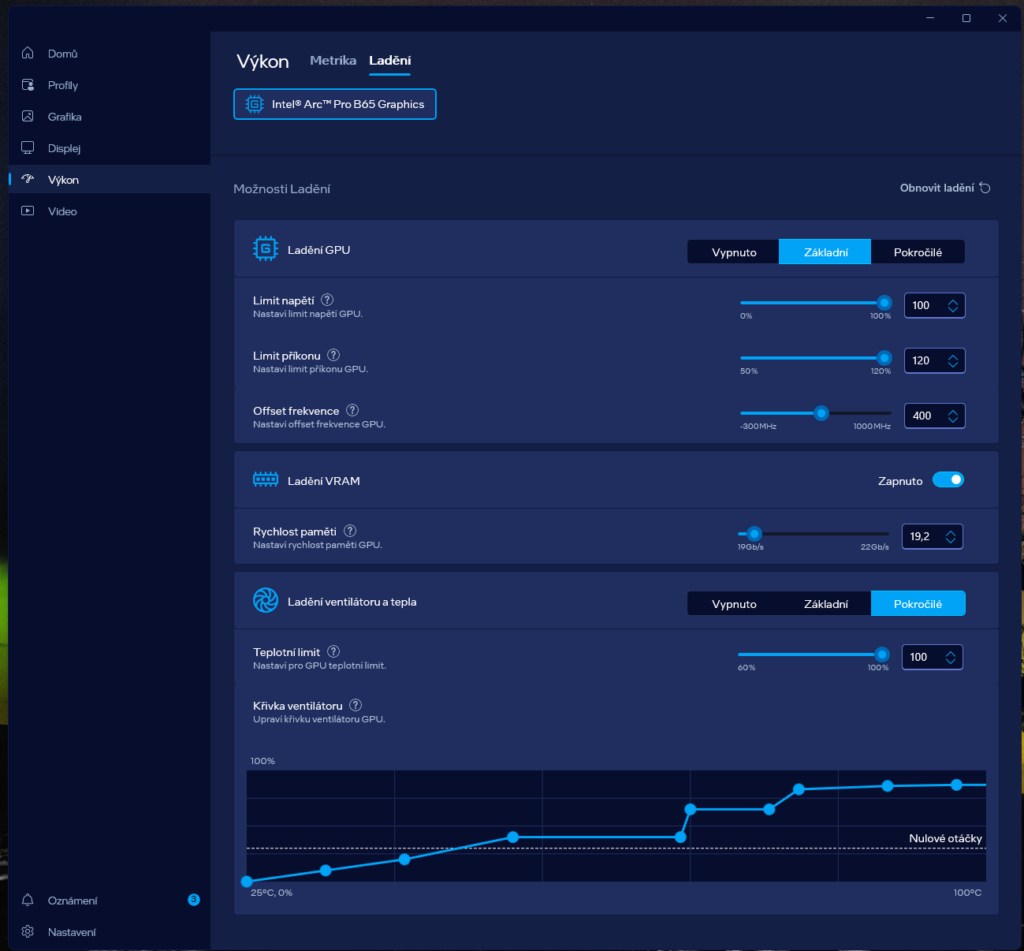Open the Displej monitor icon
Screen dimensions: 1024x951
(x=27, y=148)
